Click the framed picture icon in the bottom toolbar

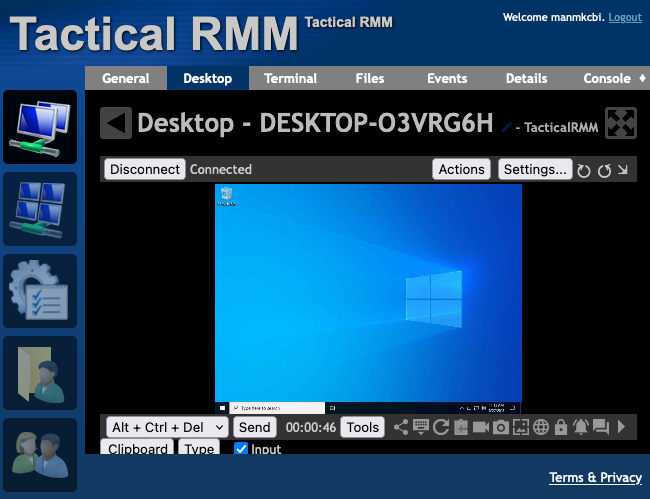[x=521, y=427]
